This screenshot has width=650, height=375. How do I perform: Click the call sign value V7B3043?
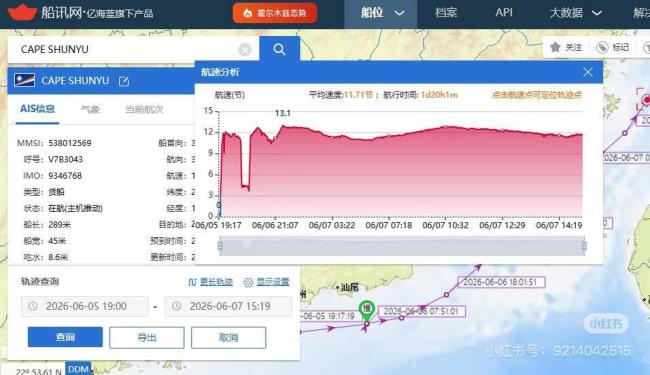tap(65, 159)
